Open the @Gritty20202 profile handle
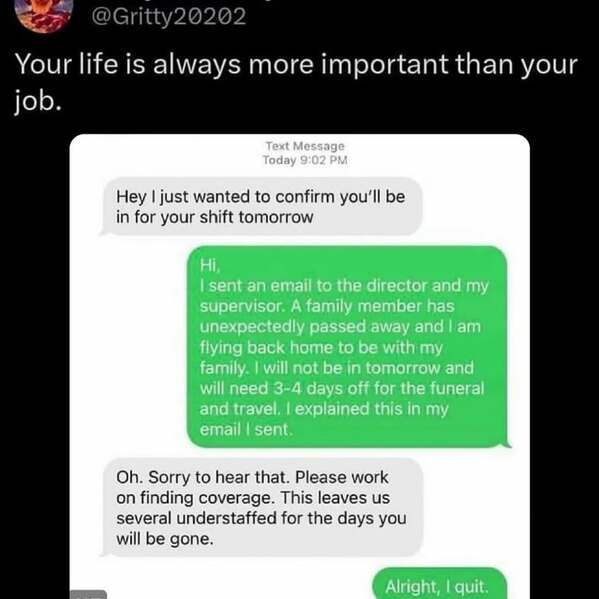This screenshot has width=599, height=599. coord(169,17)
